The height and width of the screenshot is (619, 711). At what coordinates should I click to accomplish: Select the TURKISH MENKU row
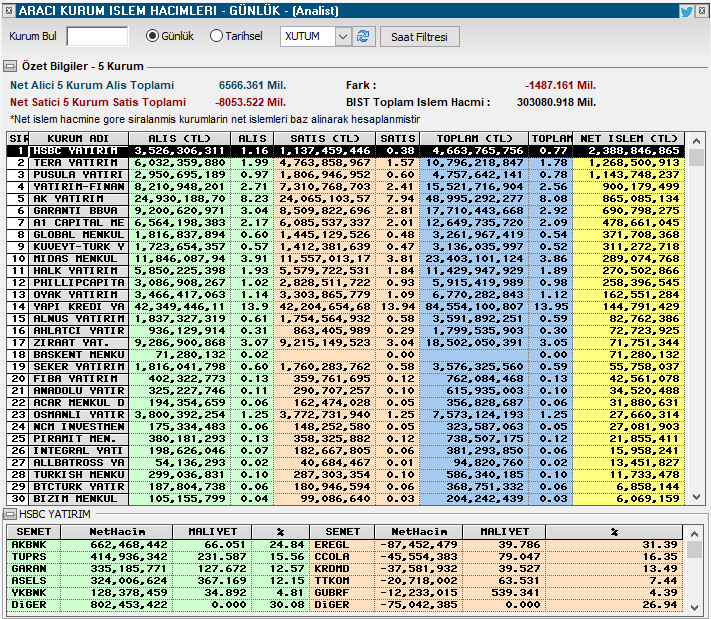pos(346,475)
